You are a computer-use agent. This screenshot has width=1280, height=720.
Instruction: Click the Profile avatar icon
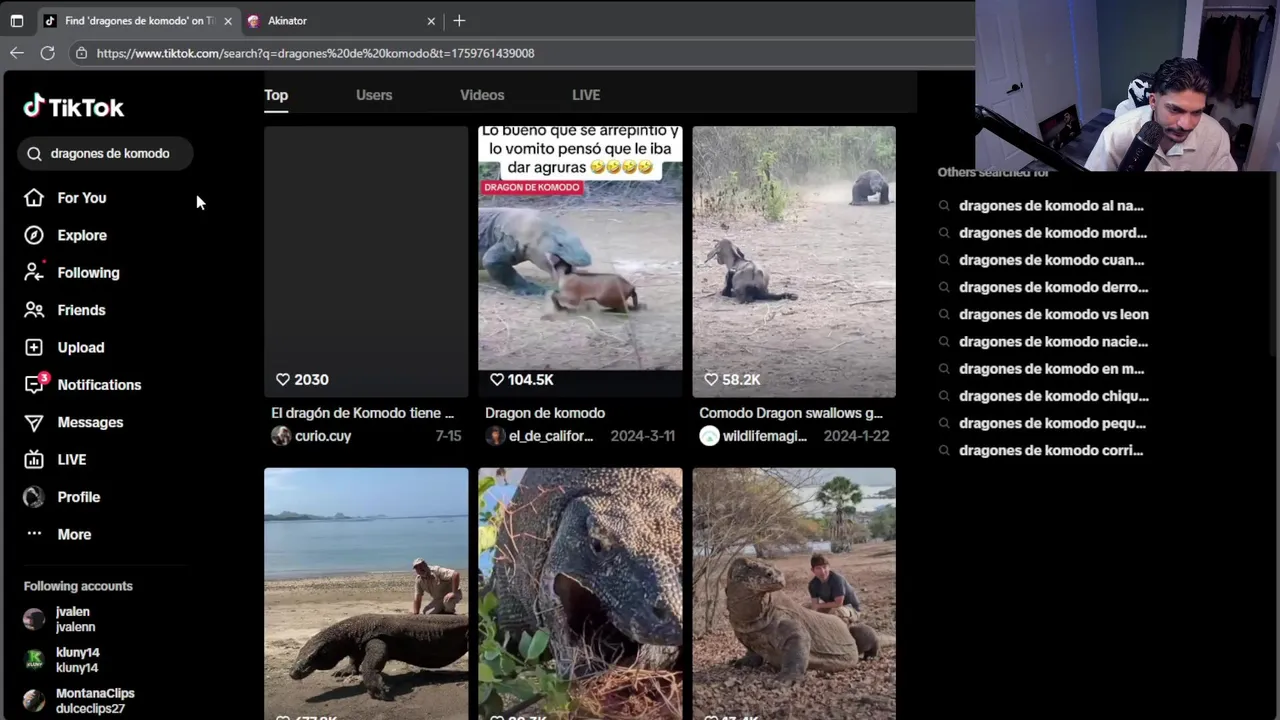click(34, 497)
